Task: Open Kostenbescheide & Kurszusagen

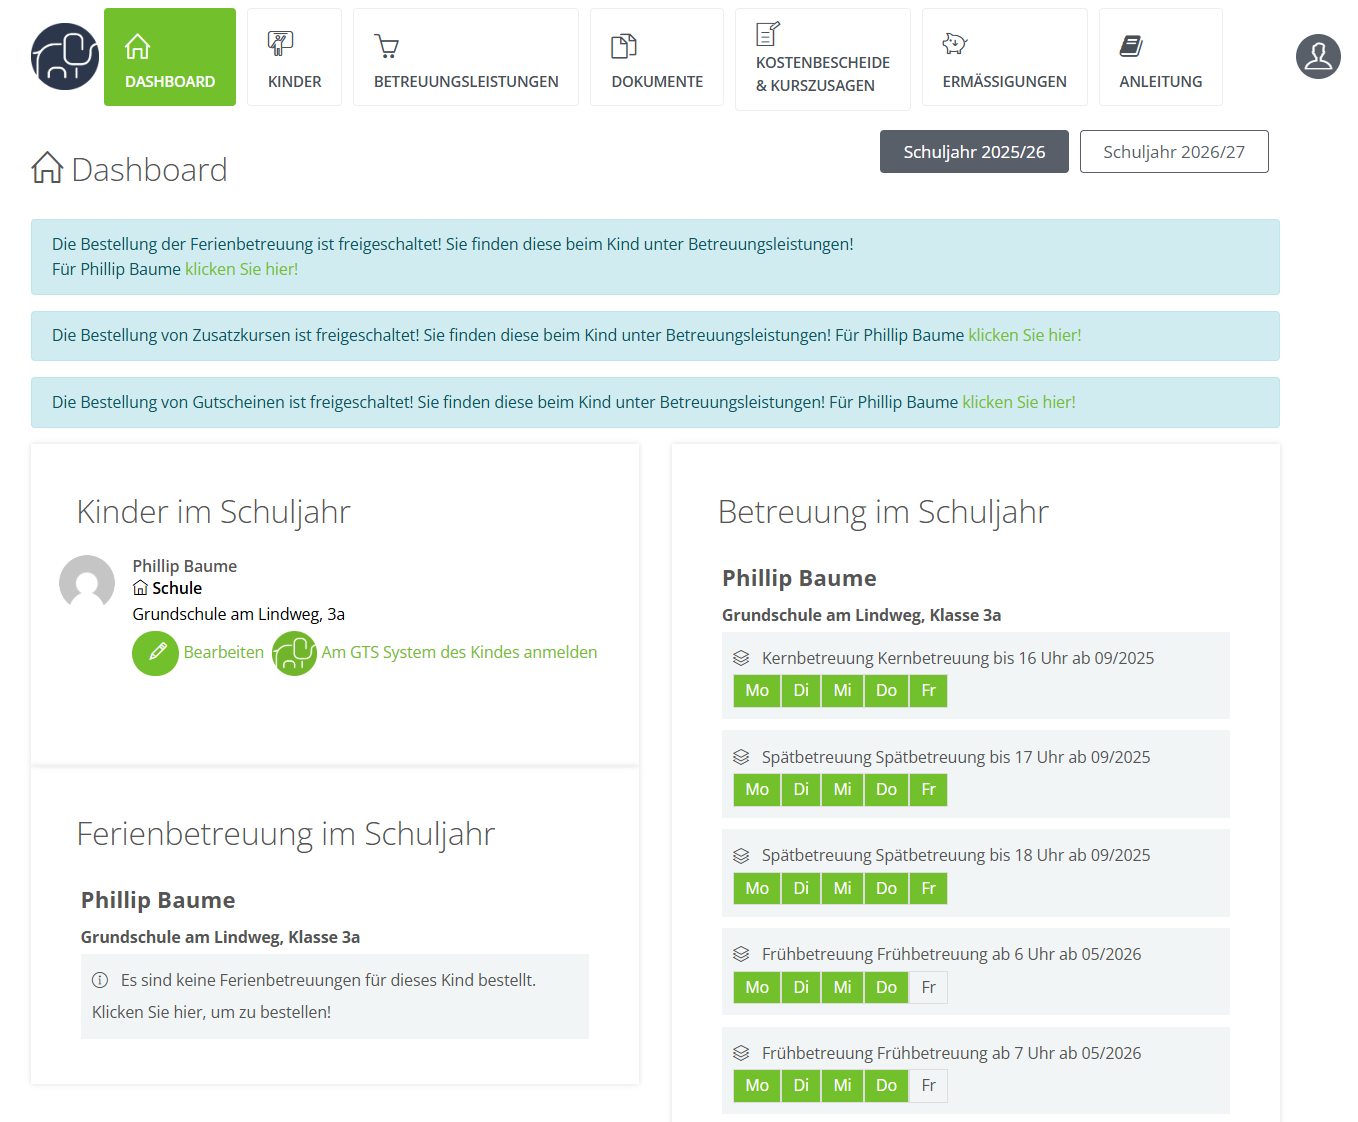Action: [x=823, y=59]
